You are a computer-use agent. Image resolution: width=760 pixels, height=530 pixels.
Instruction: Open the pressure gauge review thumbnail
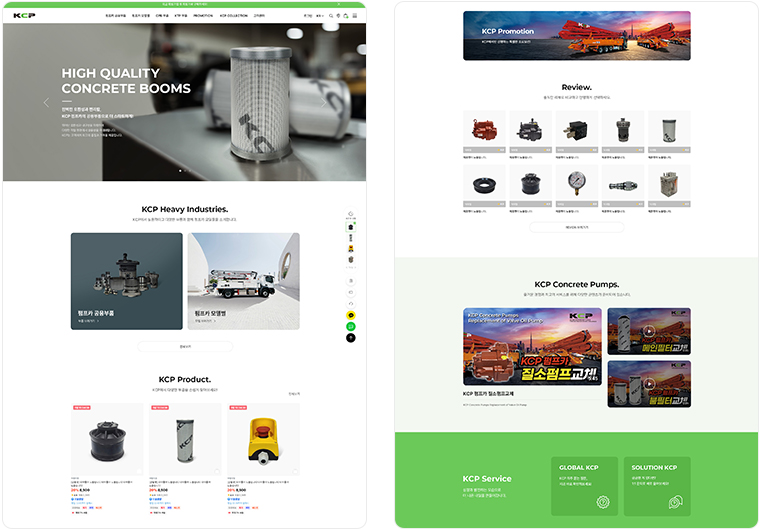point(576,186)
